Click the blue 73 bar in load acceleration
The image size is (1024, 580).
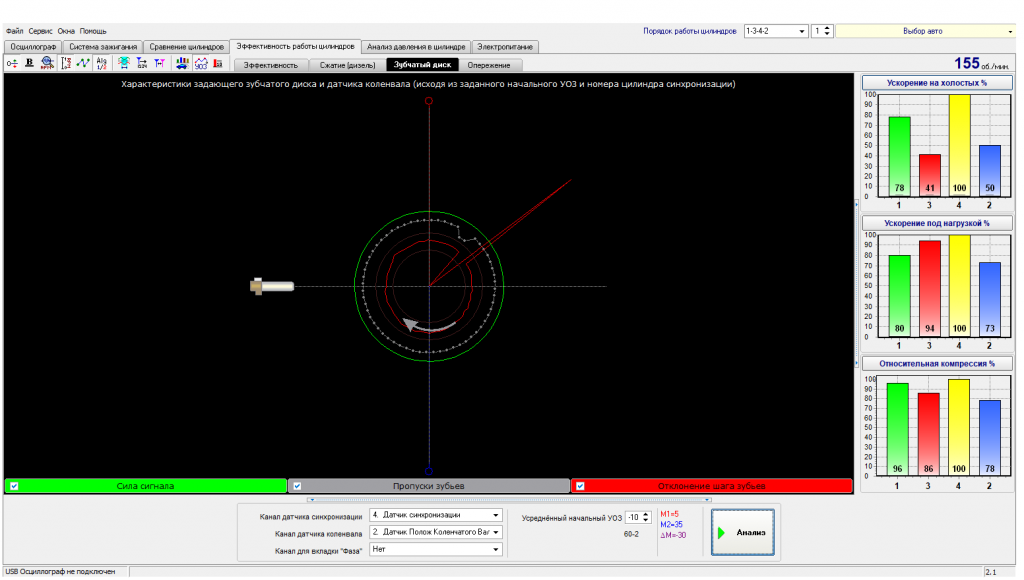[990, 300]
